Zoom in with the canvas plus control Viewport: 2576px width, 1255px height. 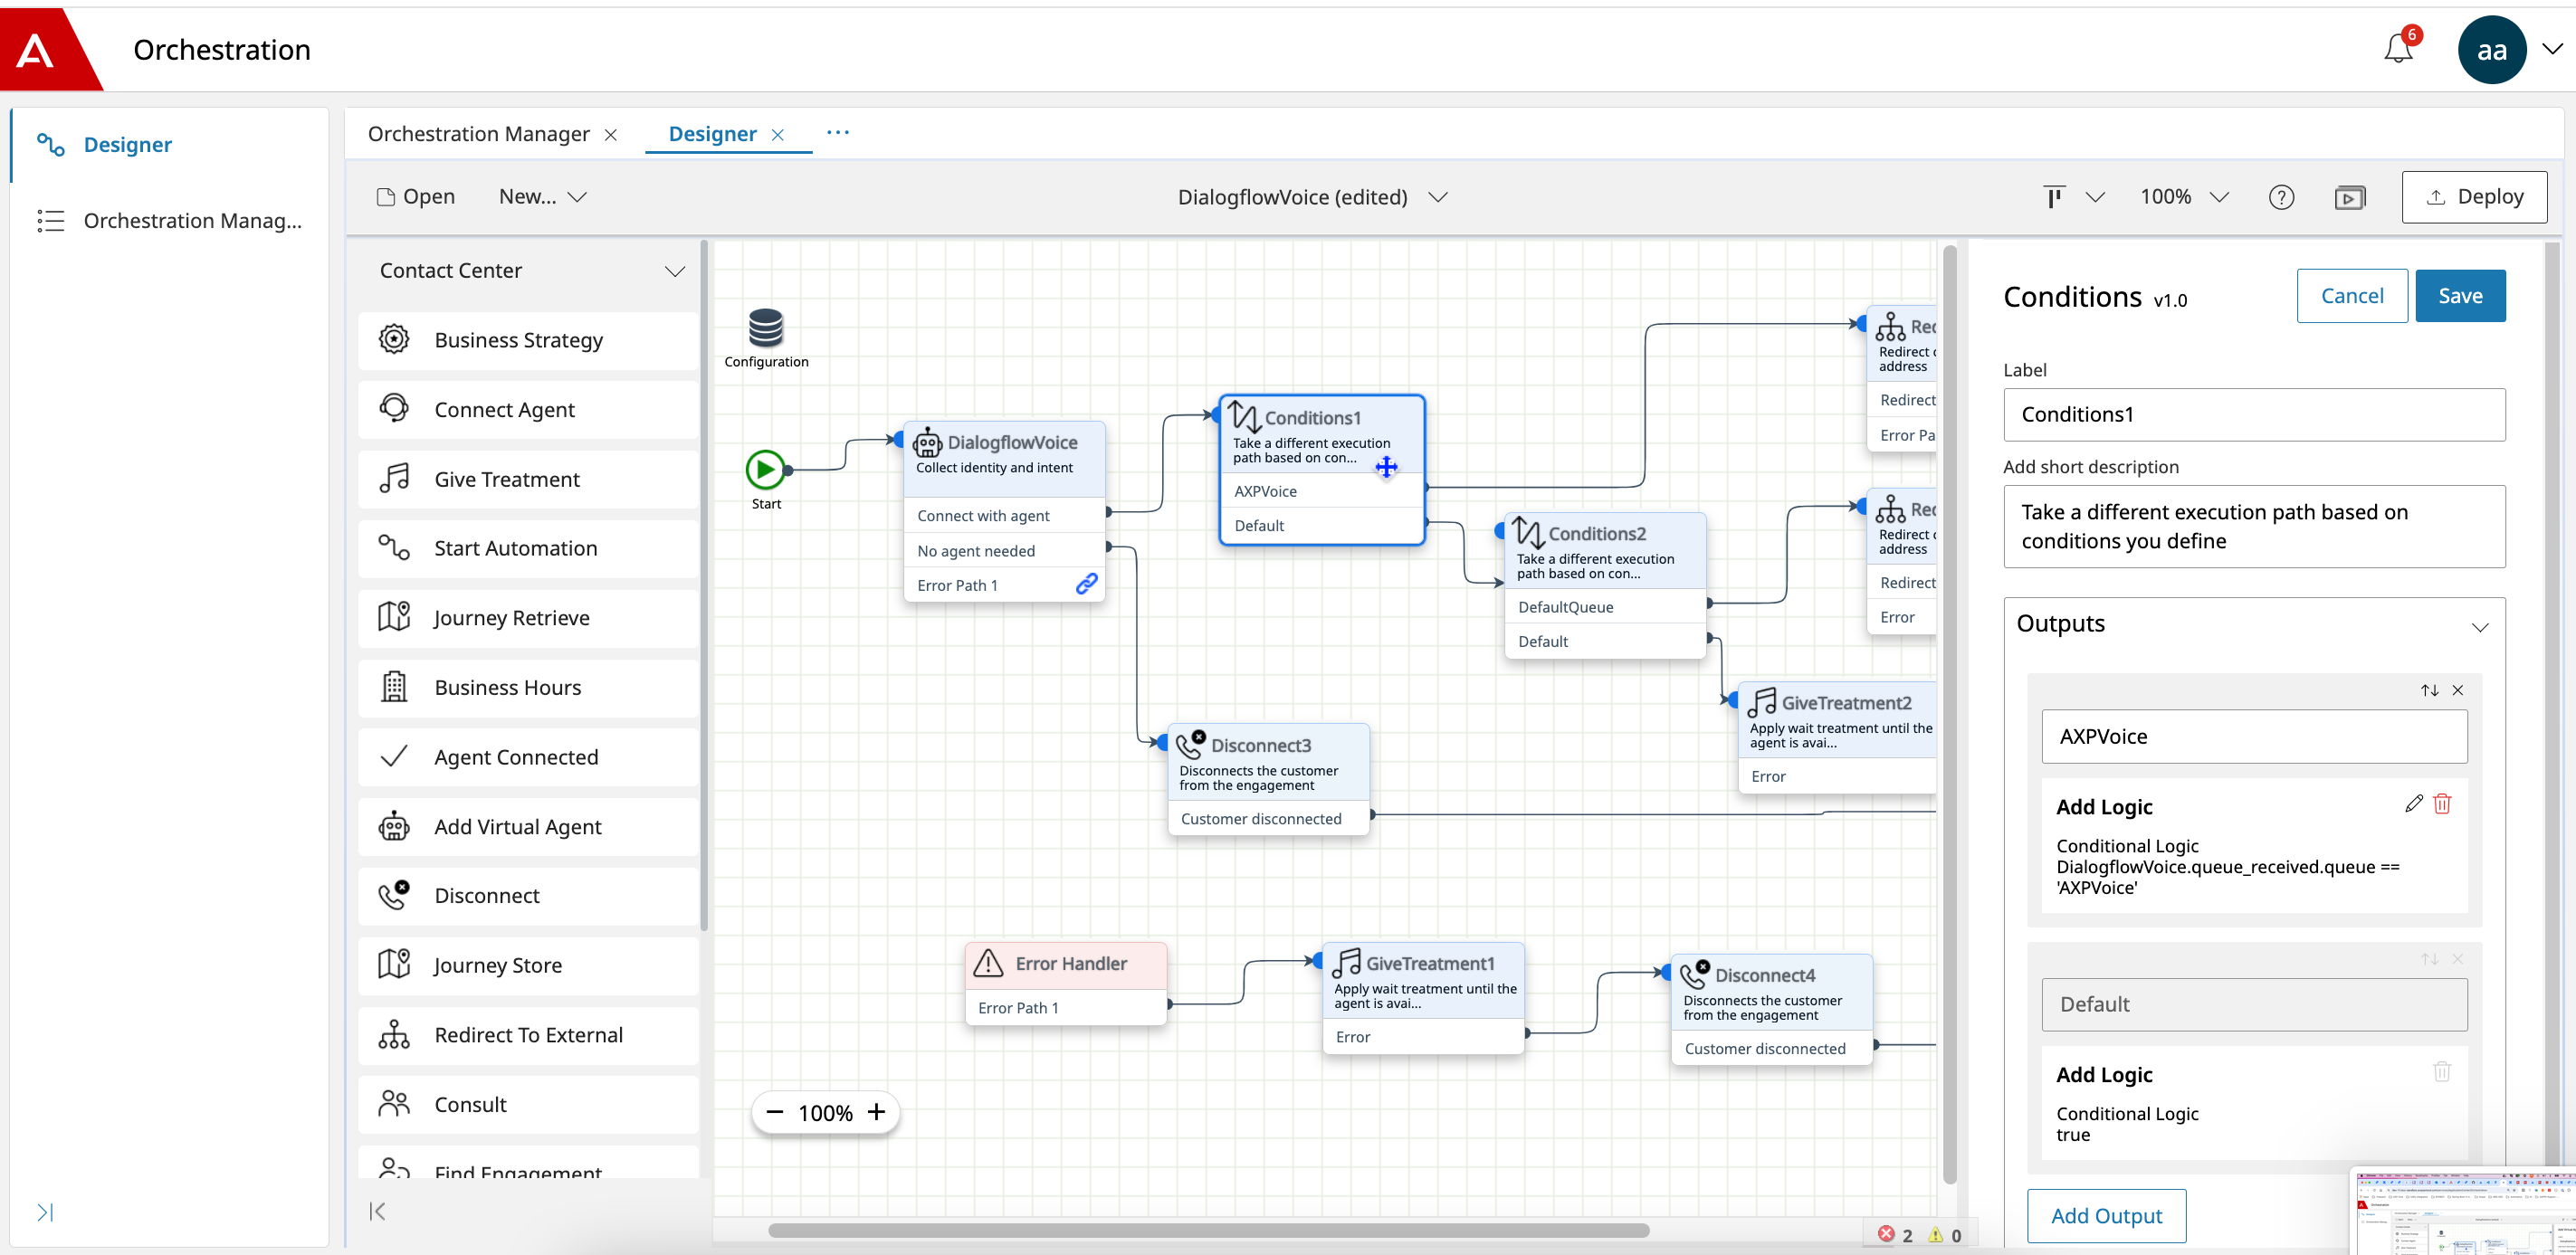876,1111
